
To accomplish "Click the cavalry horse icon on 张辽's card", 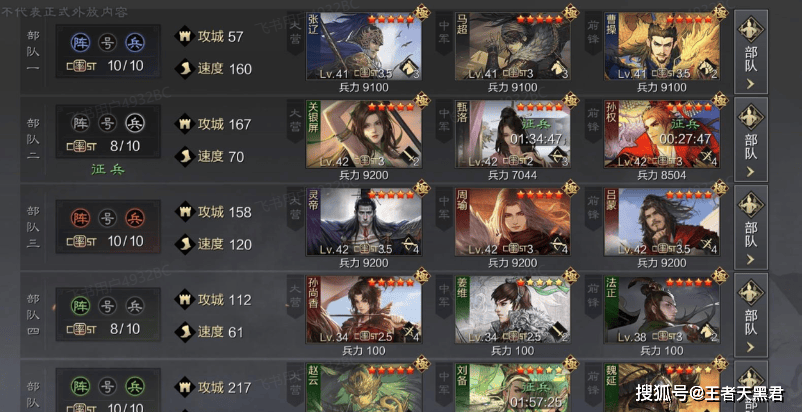I will coord(407,68).
